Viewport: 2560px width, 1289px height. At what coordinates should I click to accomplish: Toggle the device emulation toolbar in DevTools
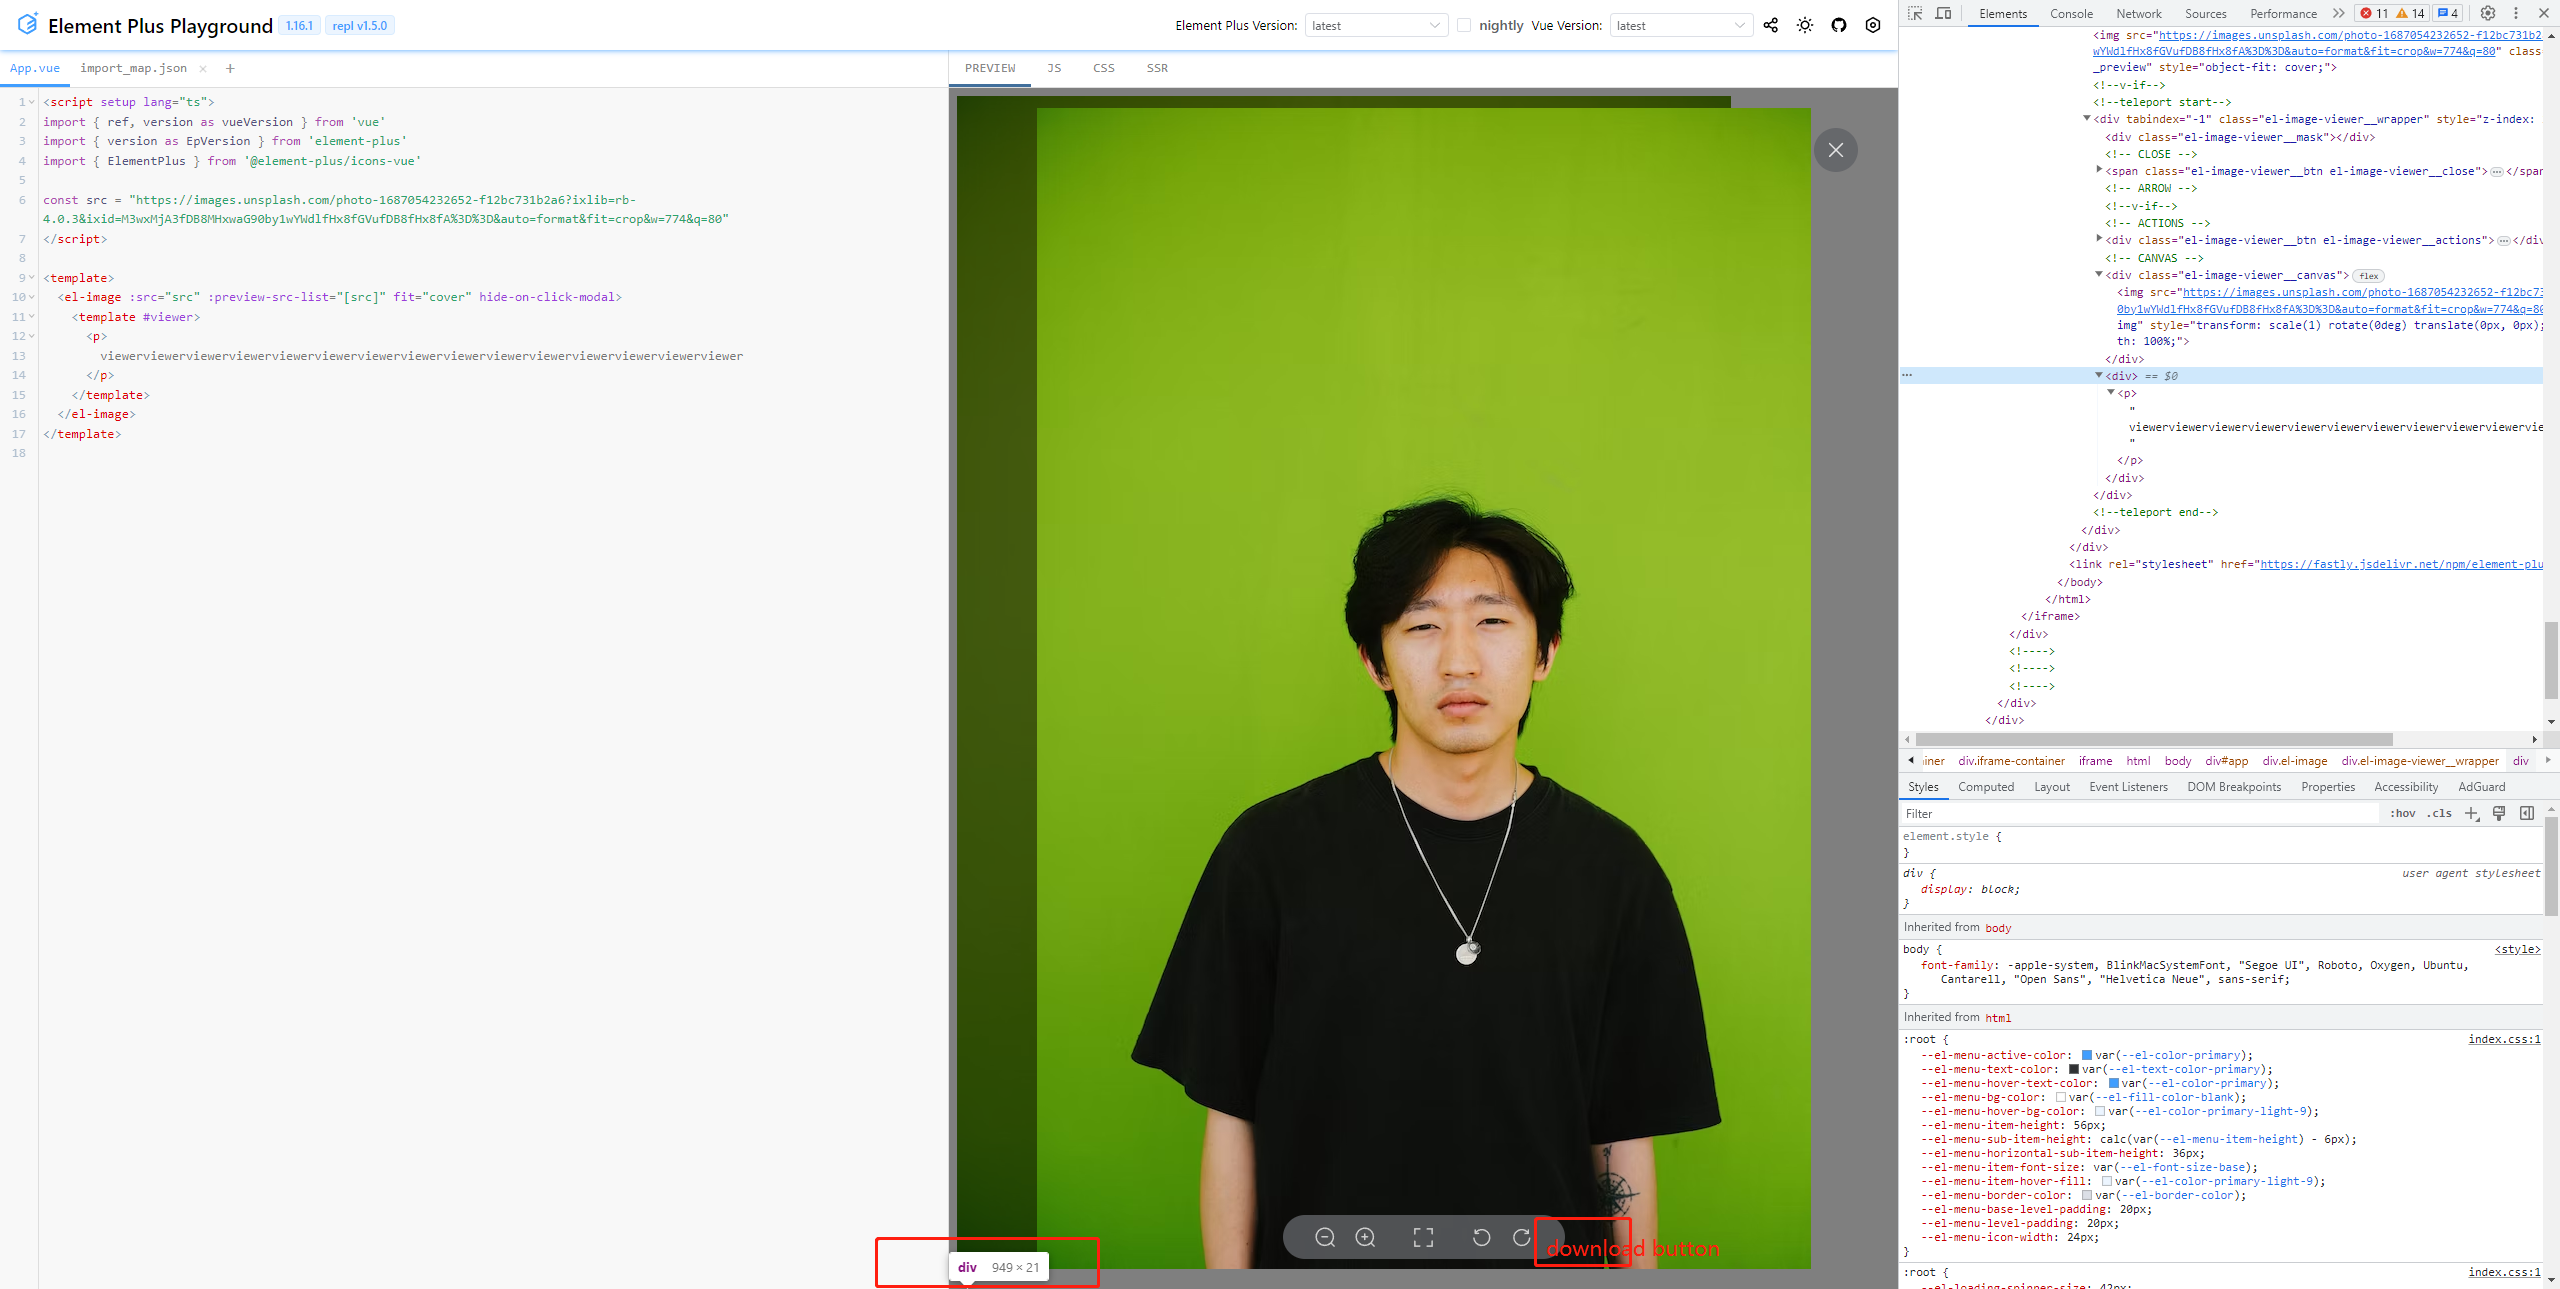[x=1943, y=14]
